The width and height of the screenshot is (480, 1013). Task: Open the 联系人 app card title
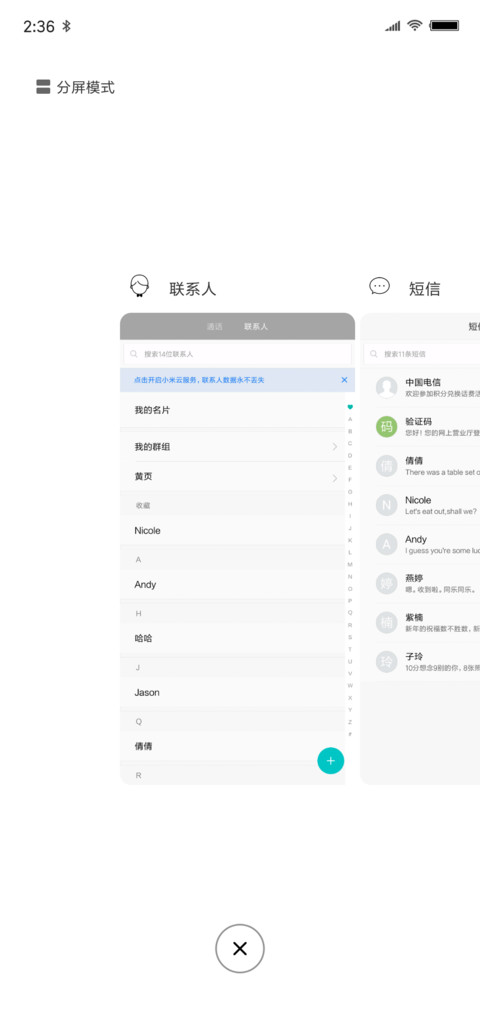(x=193, y=289)
